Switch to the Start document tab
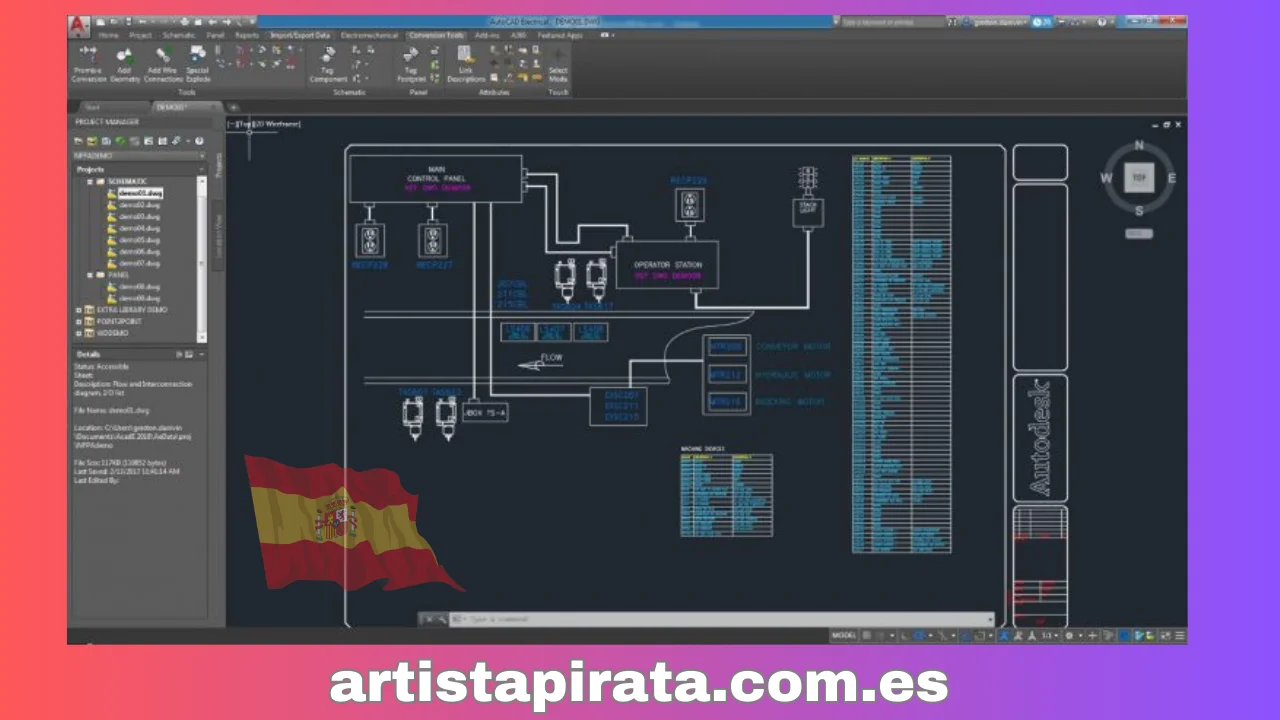 92,106
